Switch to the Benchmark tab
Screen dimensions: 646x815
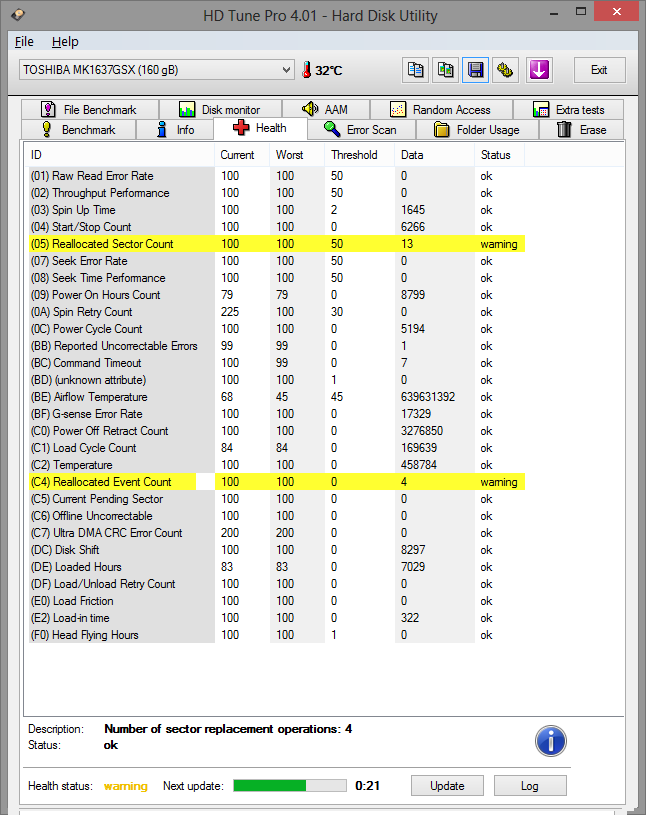[78, 129]
